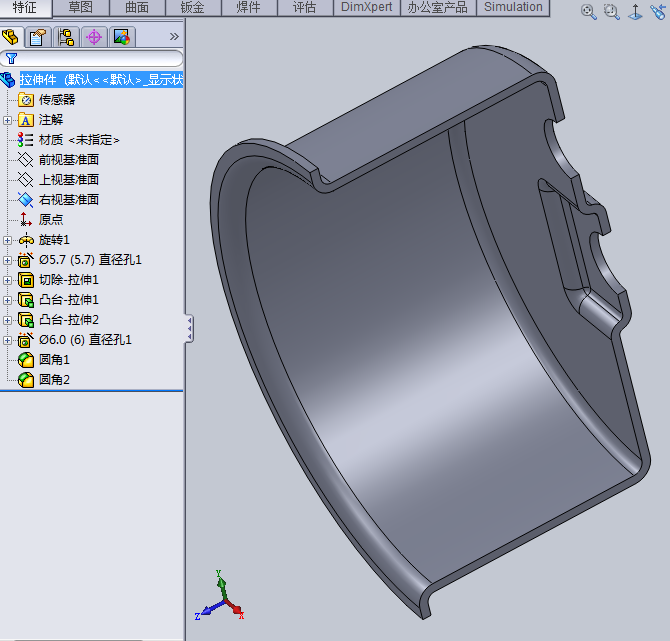
Task: Open the PropertyManager tab icon
Action: coord(38,37)
